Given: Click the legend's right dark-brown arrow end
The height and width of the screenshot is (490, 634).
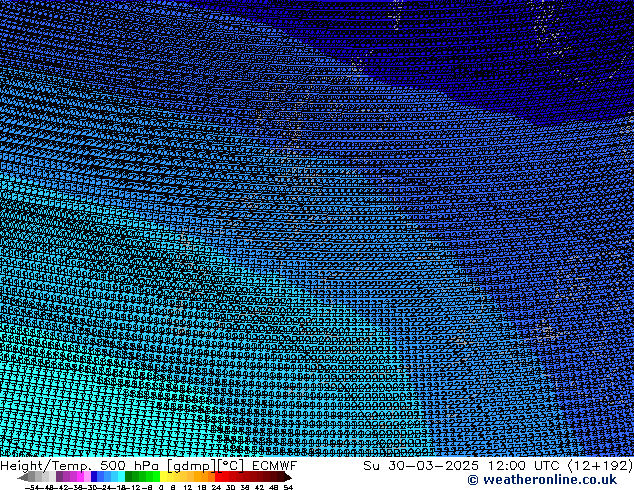Looking at the screenshot, I should pyautogui.click(x=288, y=477).
